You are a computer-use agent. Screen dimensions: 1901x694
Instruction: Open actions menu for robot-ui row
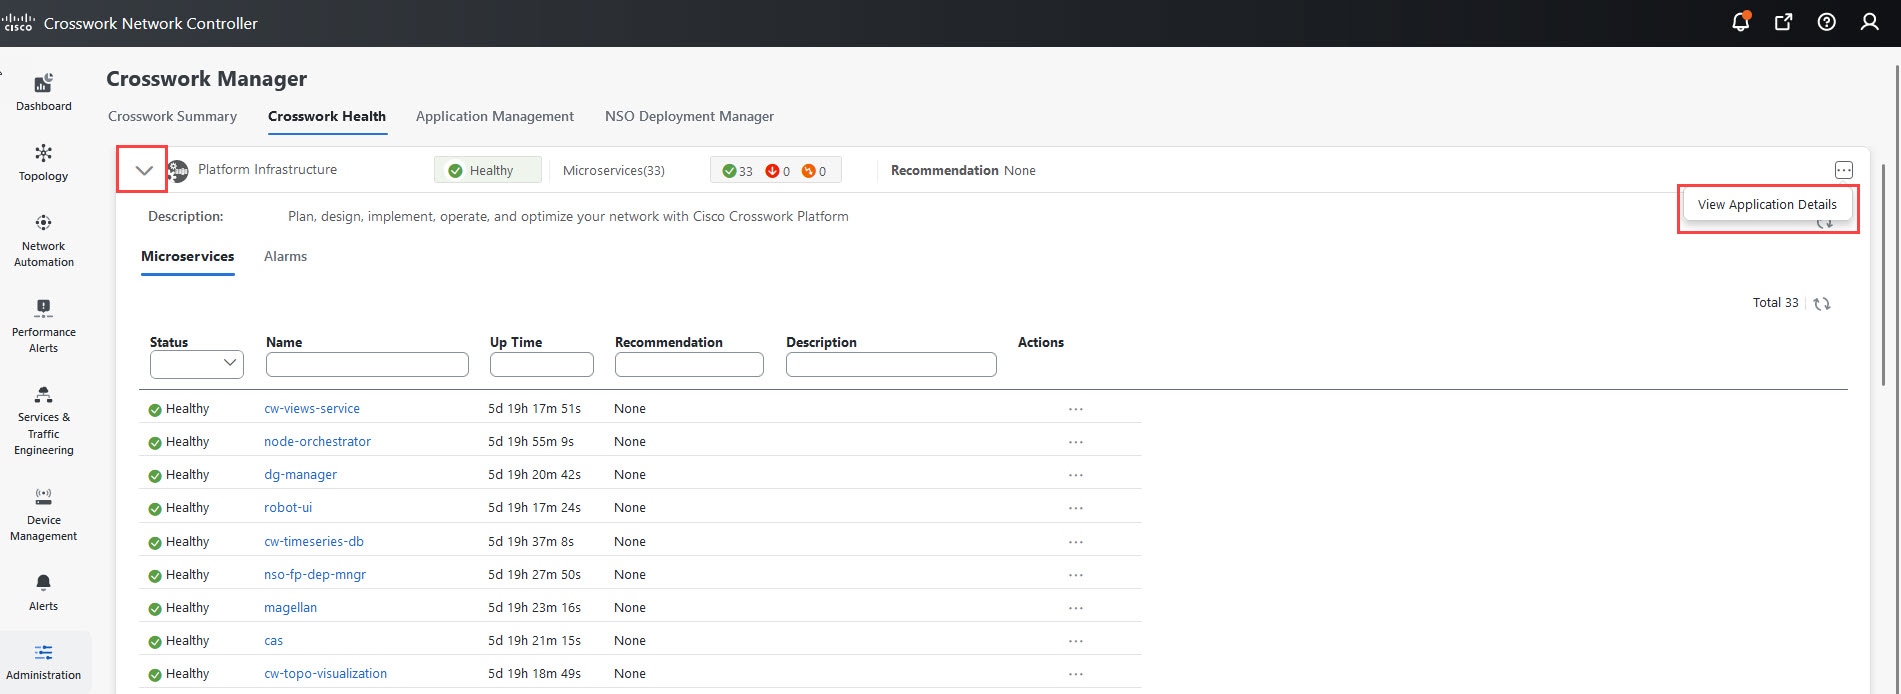point(1076,508)
